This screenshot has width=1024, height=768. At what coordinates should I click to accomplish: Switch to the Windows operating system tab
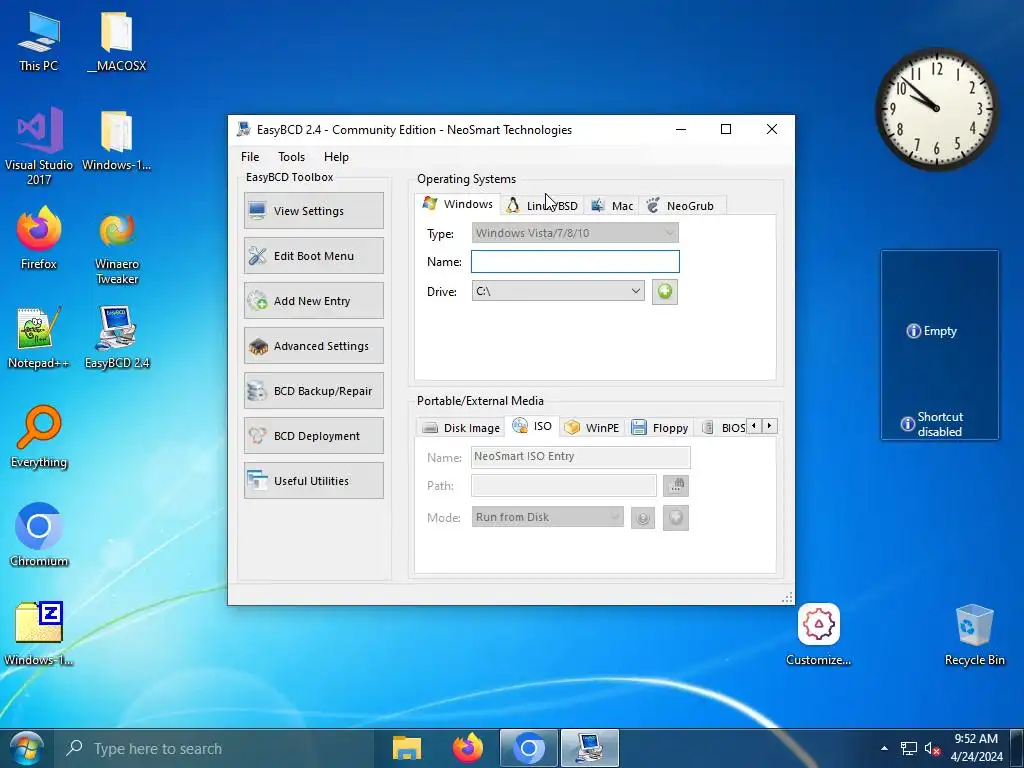pos(458,204)
